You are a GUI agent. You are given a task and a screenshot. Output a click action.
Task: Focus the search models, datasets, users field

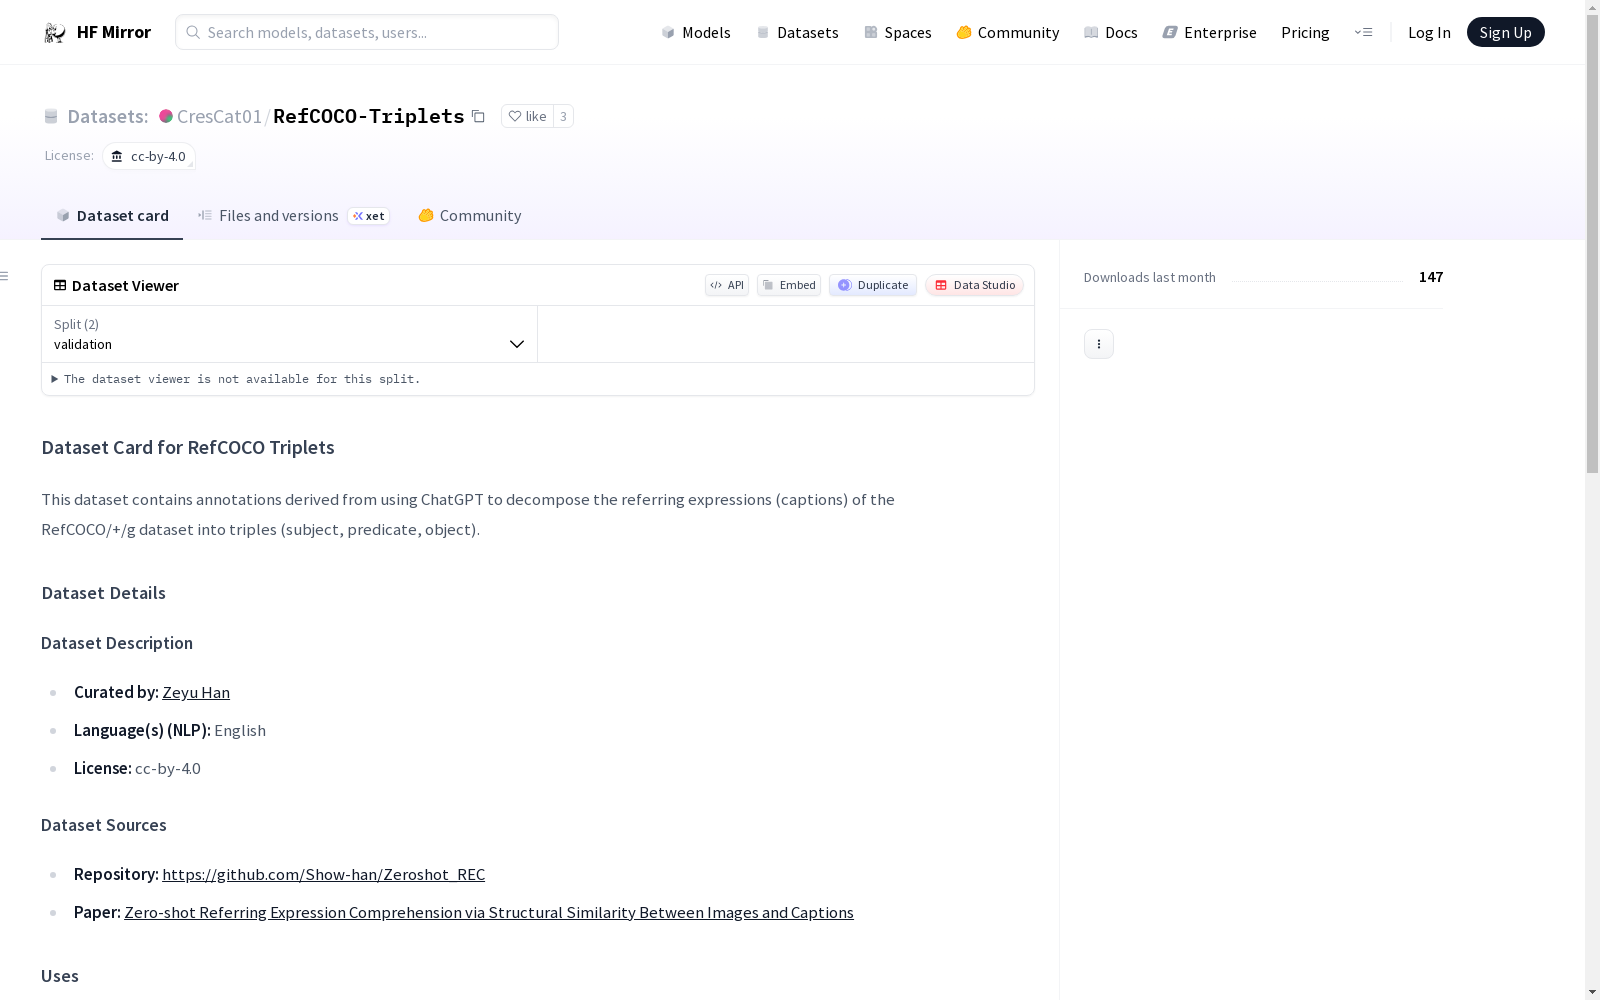point(367,32)
